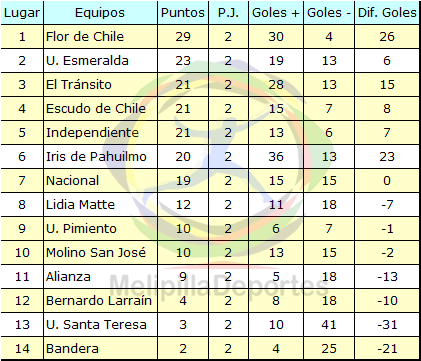The width and height of the screenshot is (421, 361).
Task: Select the 36 goals scored cell
Action: click(x=276, y=157)
